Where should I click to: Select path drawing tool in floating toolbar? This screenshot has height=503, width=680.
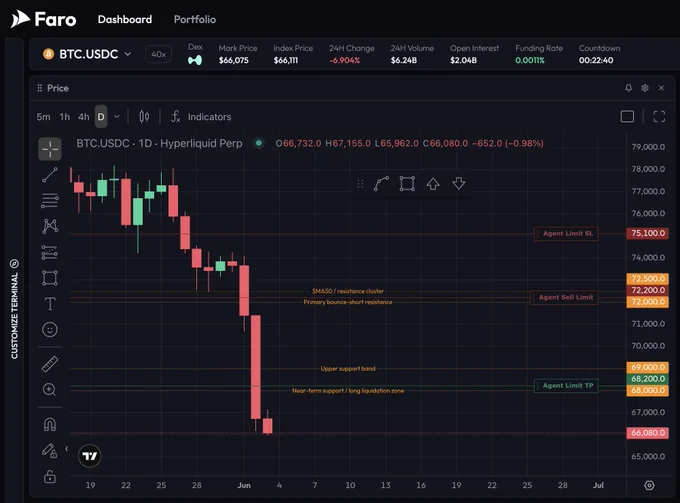pos(381,183)
